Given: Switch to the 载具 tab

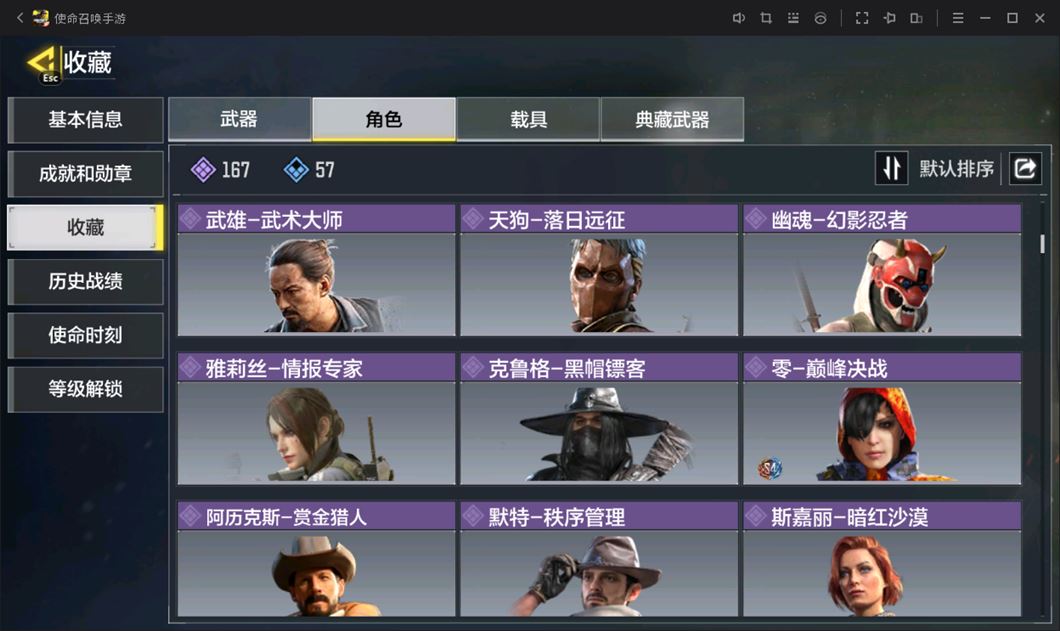Looking at the screenshot, I should click(x=528, y=120).
